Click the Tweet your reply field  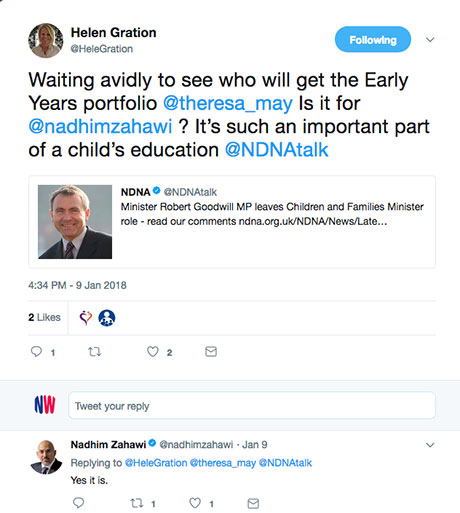[252, 405]
